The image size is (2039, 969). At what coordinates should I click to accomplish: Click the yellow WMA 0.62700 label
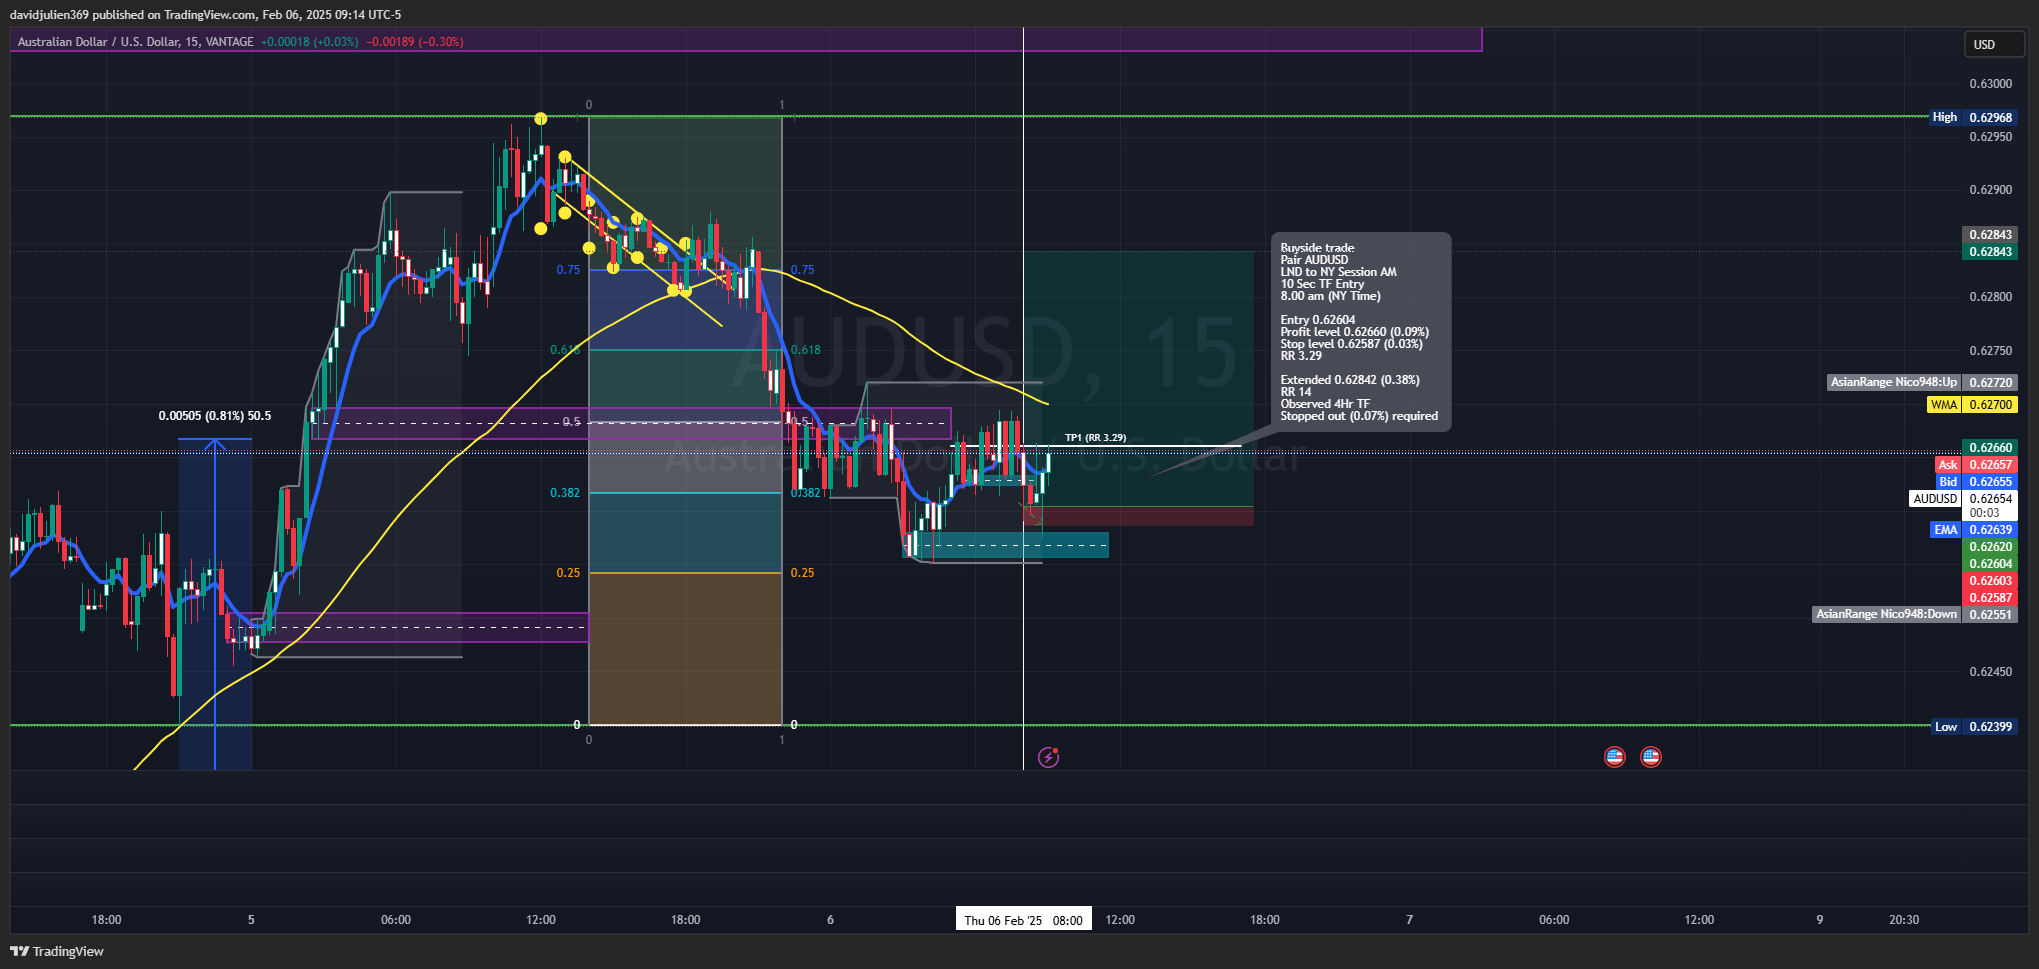tap(1972, 404)
